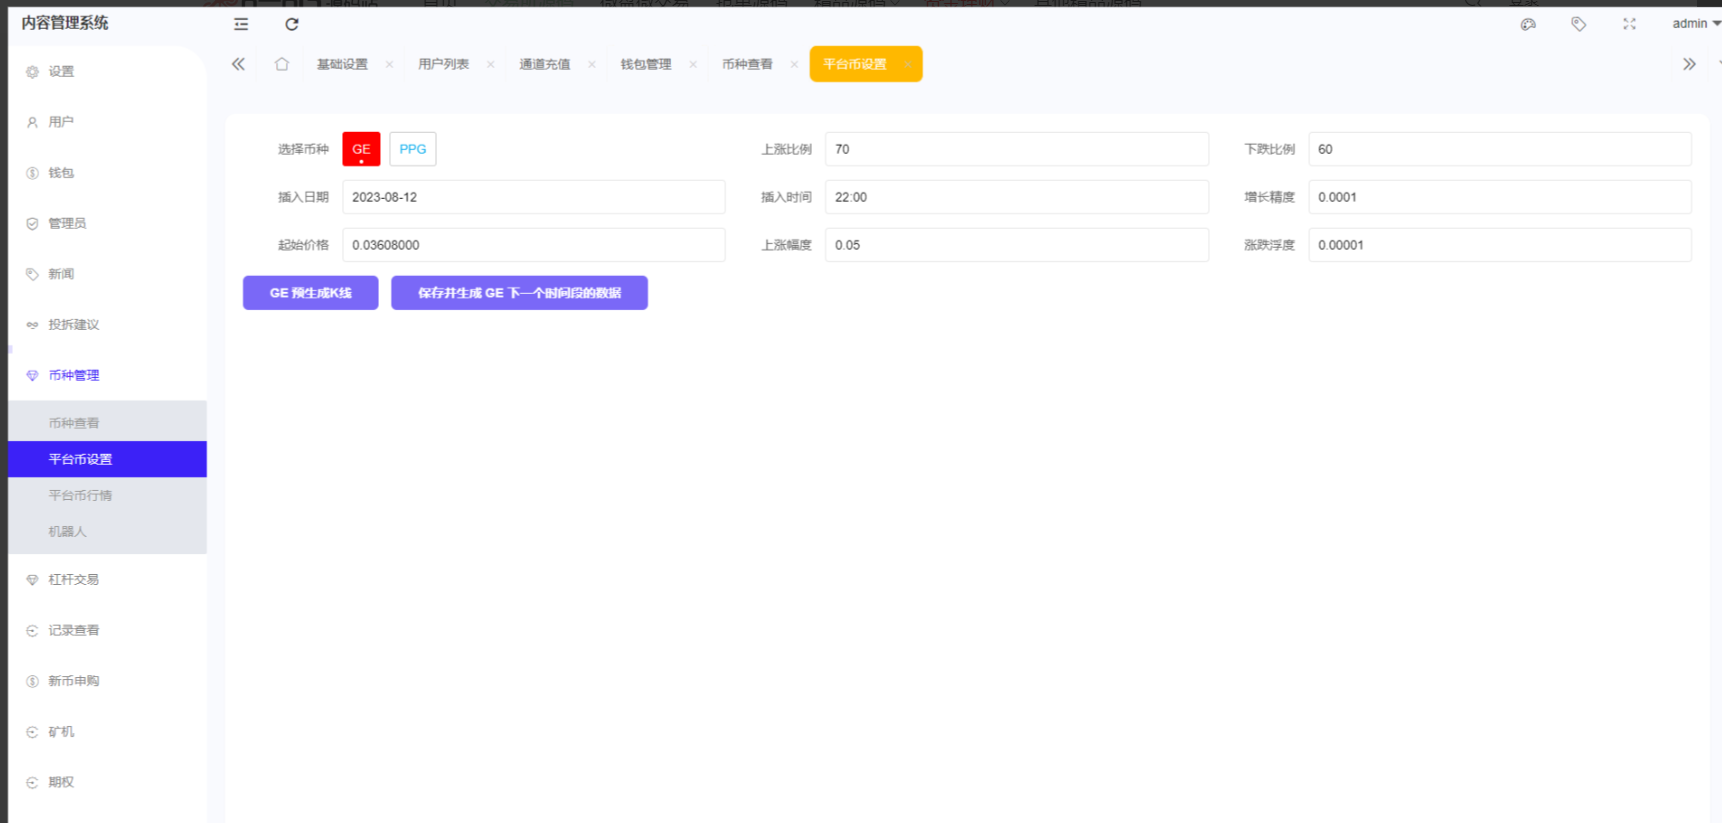Click 保存并生成 GE 下一个时间段的数据 button
This screenshot has width=1722, height=823.
519,293
